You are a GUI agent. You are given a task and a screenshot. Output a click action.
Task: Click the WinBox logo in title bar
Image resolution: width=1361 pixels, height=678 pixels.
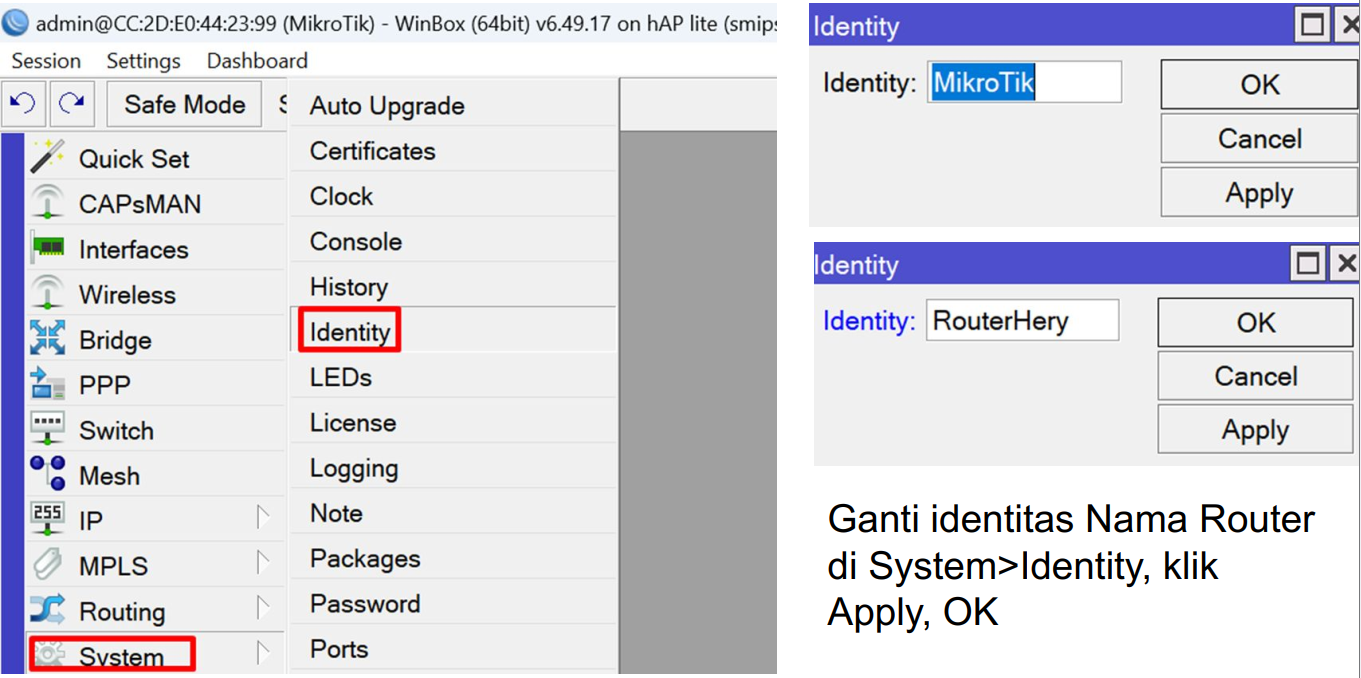tap(15, 22)
